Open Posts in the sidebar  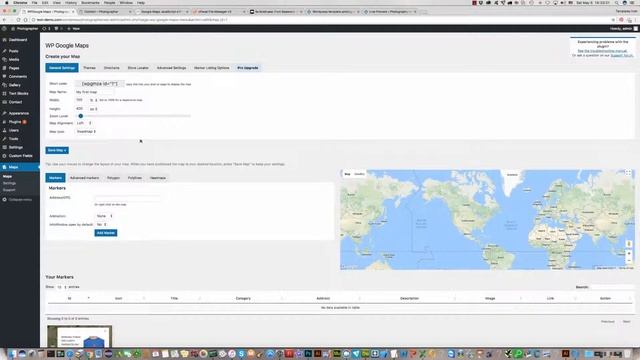13,51
